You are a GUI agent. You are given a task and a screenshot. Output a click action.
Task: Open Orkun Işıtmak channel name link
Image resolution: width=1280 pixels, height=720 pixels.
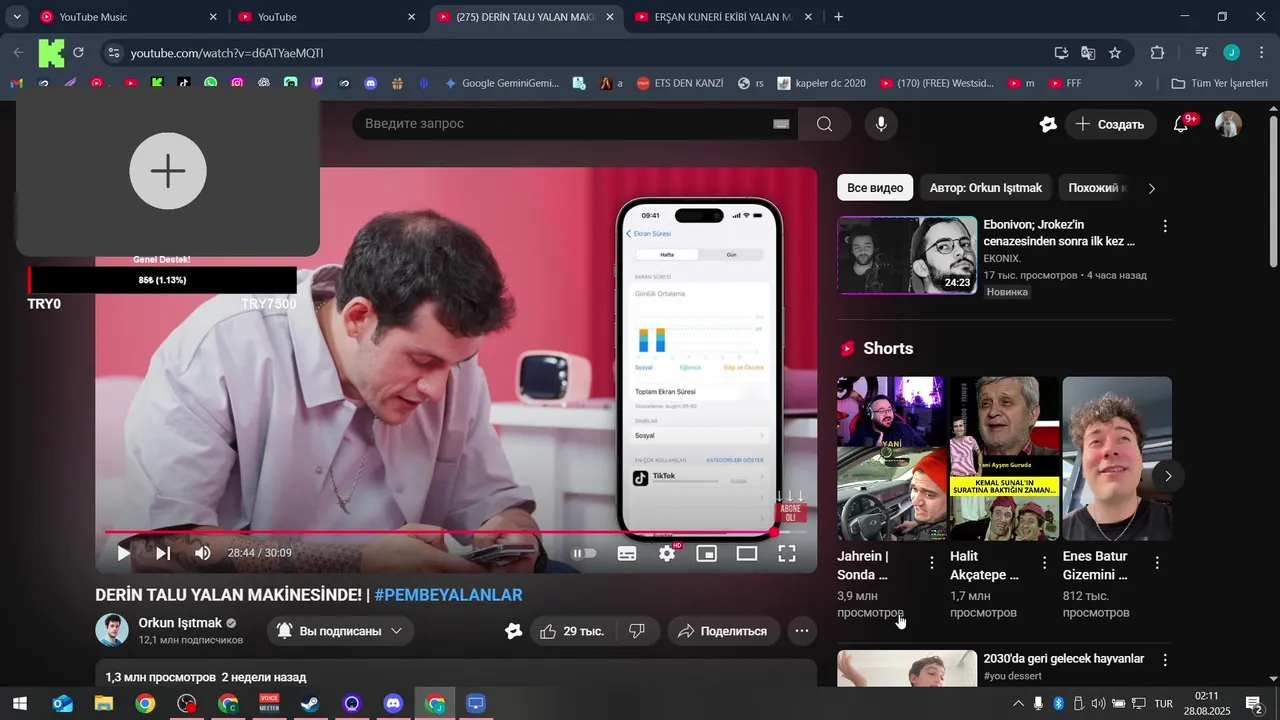(180, 623)
